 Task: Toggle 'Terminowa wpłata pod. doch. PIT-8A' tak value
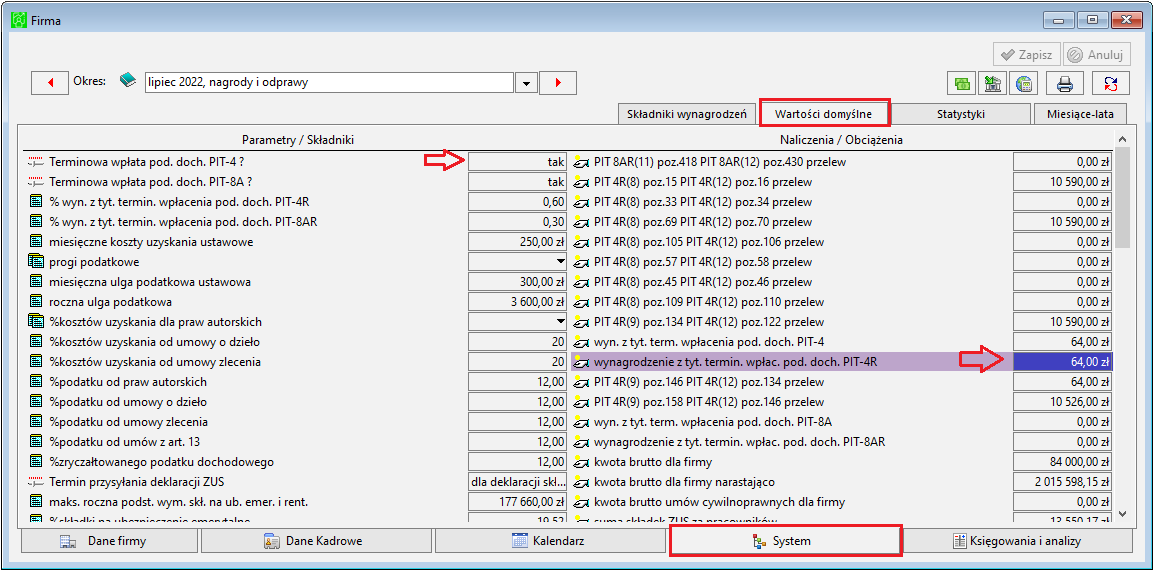517,182
